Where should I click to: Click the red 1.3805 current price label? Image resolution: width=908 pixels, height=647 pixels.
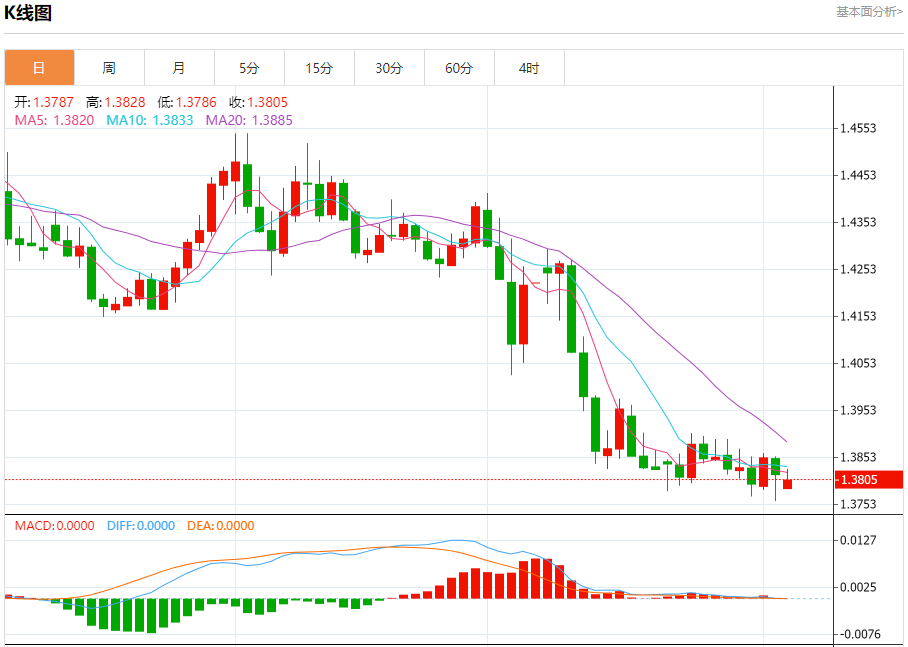pyautogui.click(x=869, y=480)
